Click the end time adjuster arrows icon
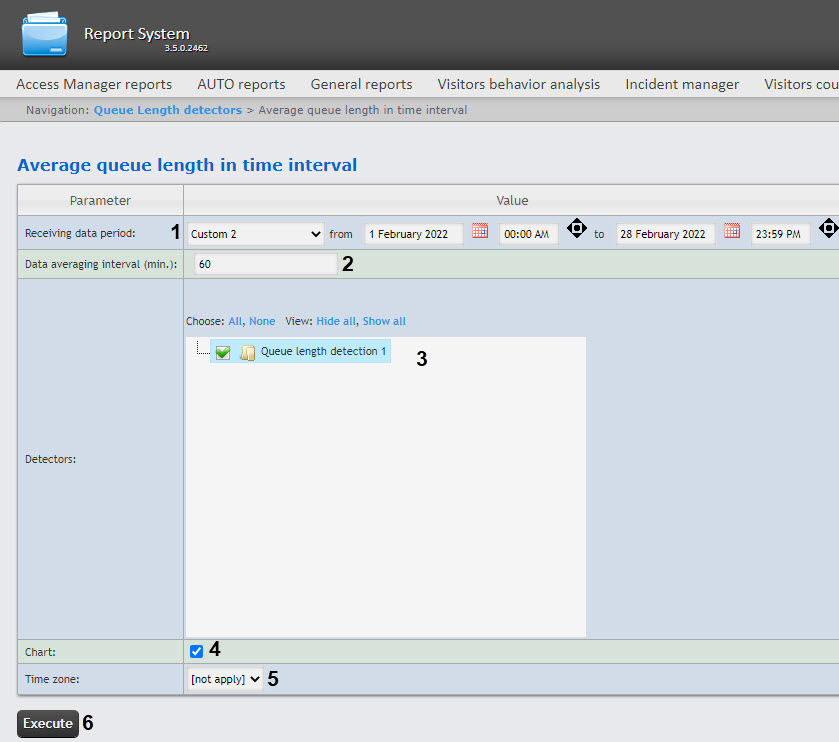The image size is (839, 742). [x=828, y=229]
